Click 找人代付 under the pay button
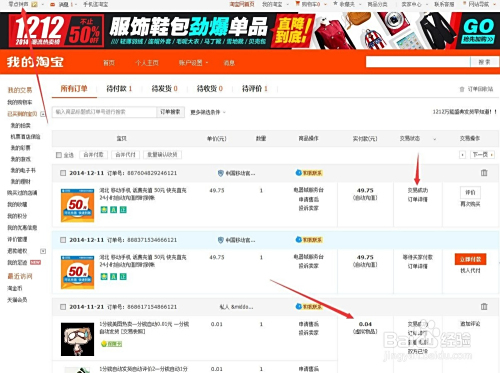Viewport: 500px width, 373px height. click(470, 271)
